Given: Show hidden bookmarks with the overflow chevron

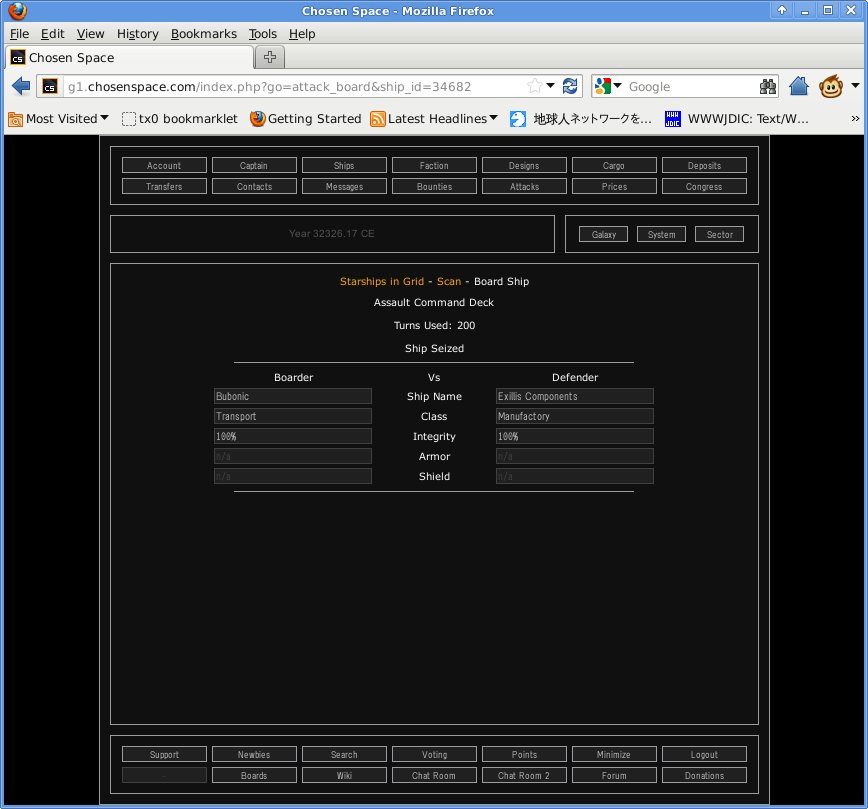Looking at the screenshot, I should coord(853,118).
